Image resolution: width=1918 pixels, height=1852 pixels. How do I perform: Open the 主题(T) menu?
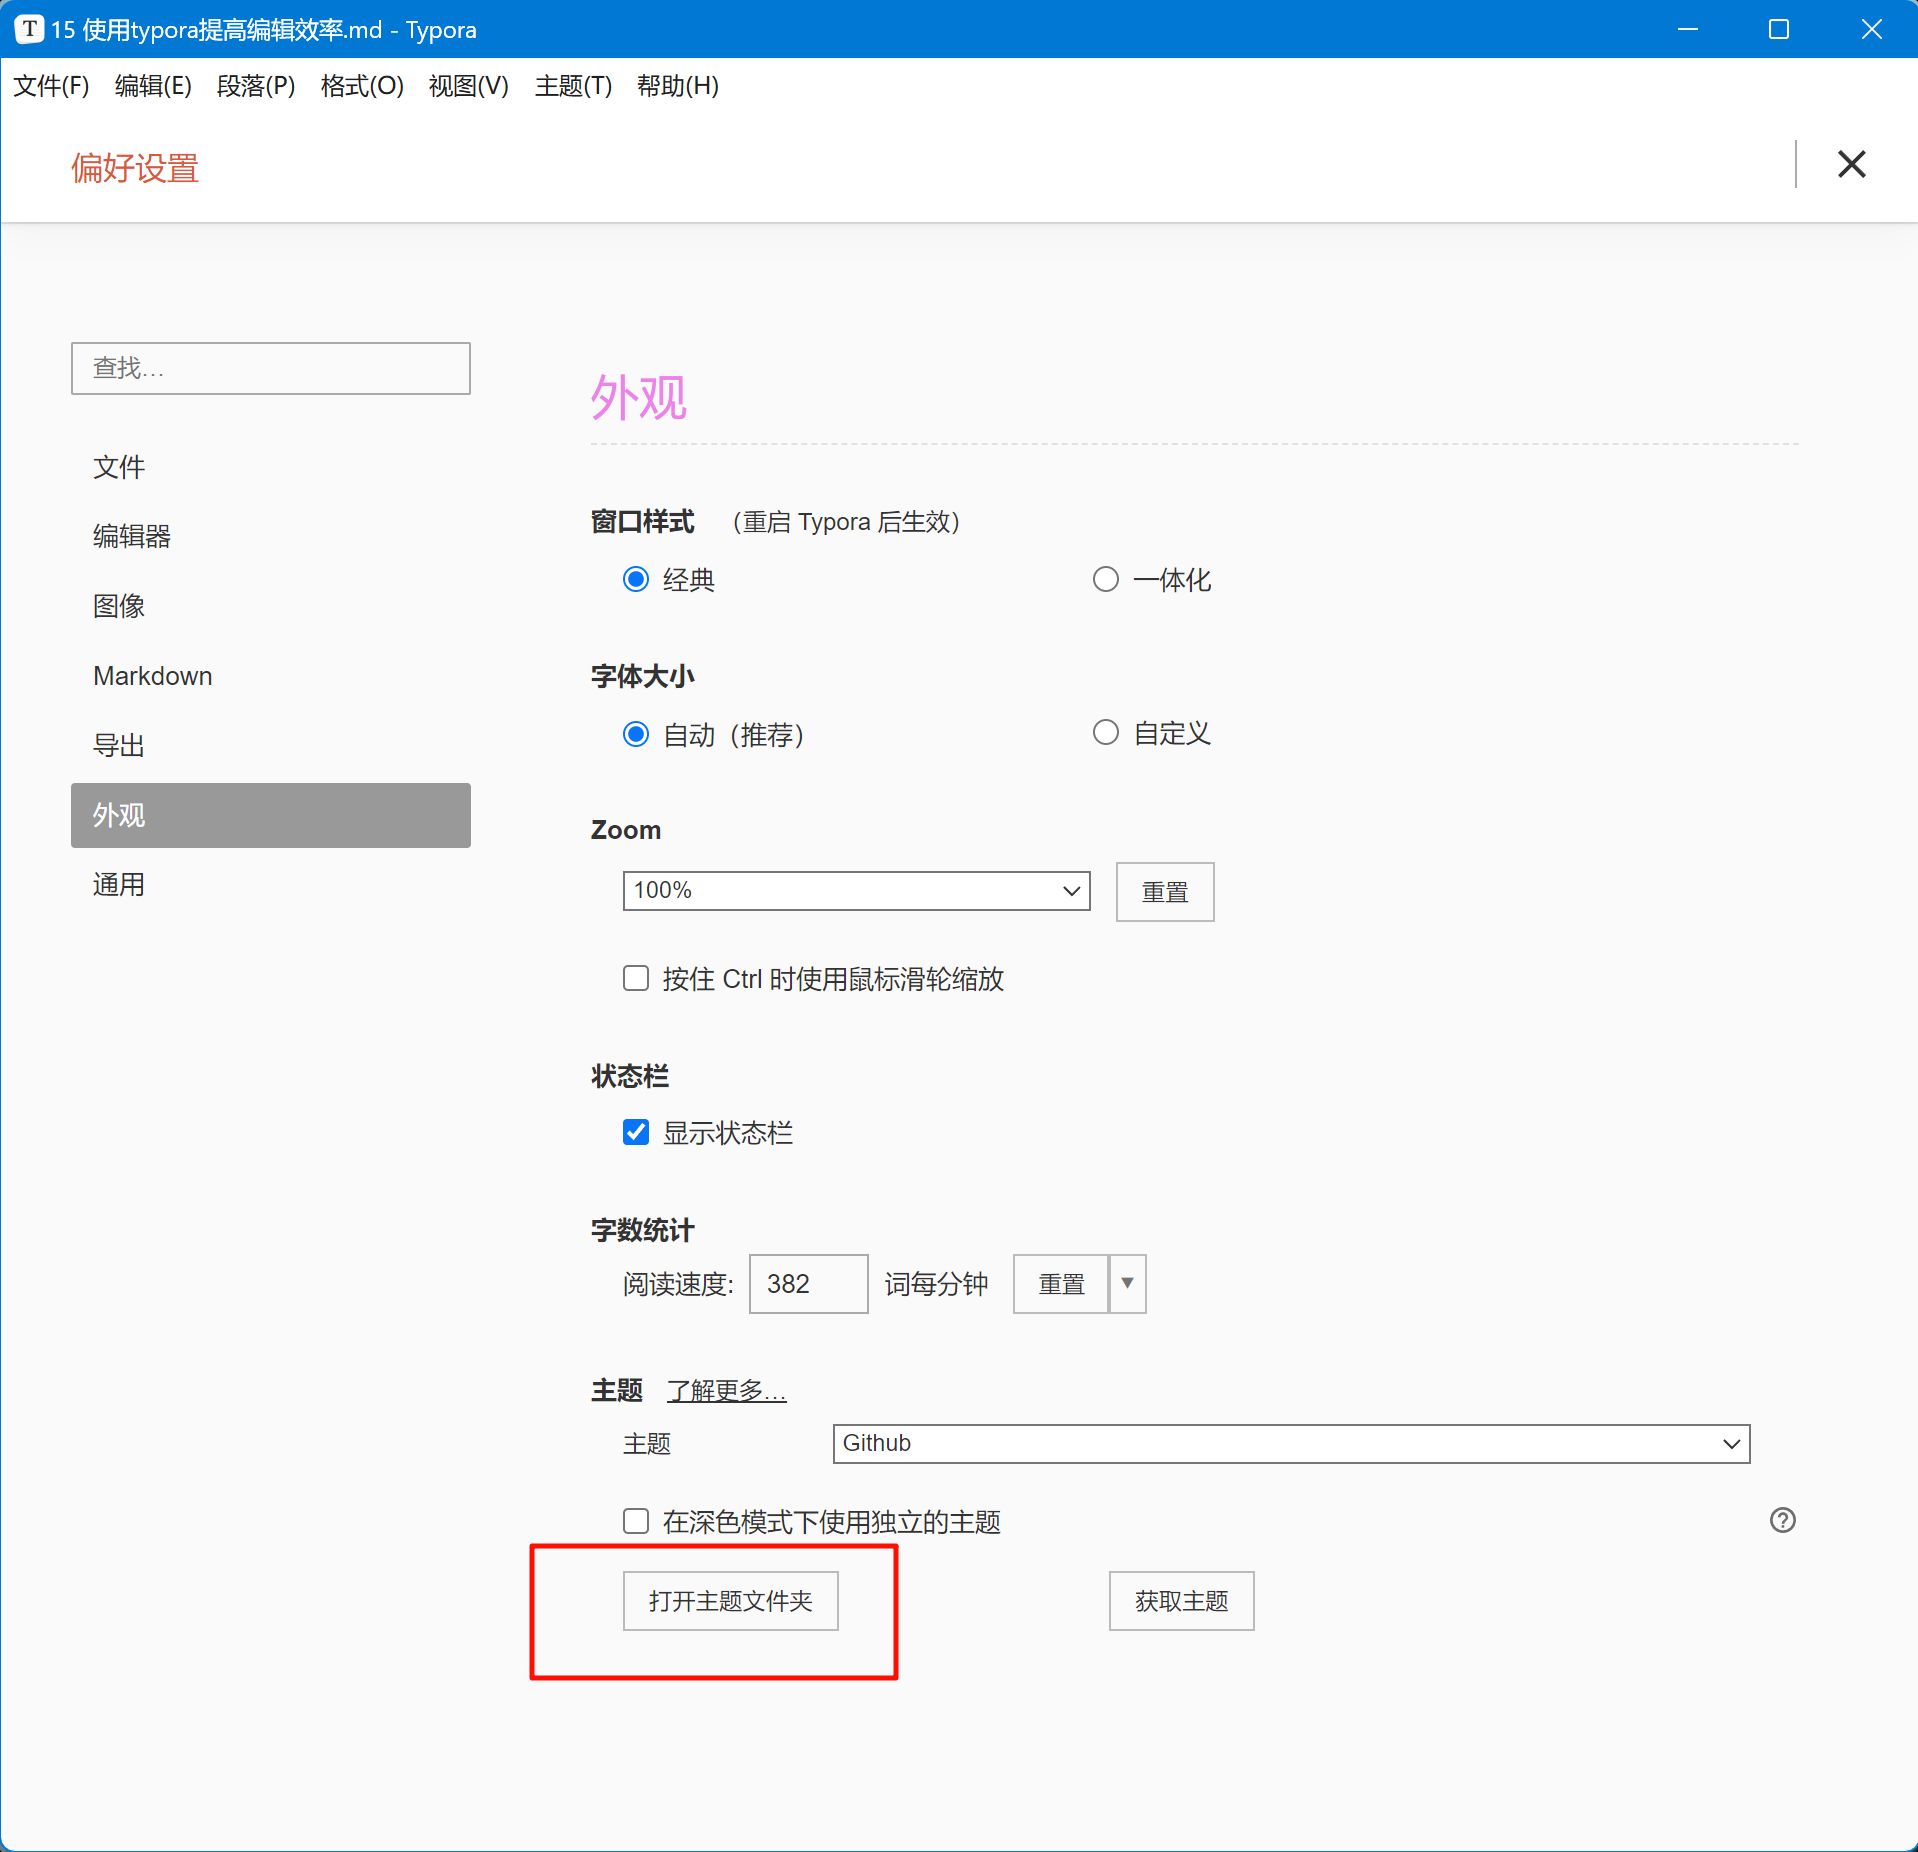[573, 86]
